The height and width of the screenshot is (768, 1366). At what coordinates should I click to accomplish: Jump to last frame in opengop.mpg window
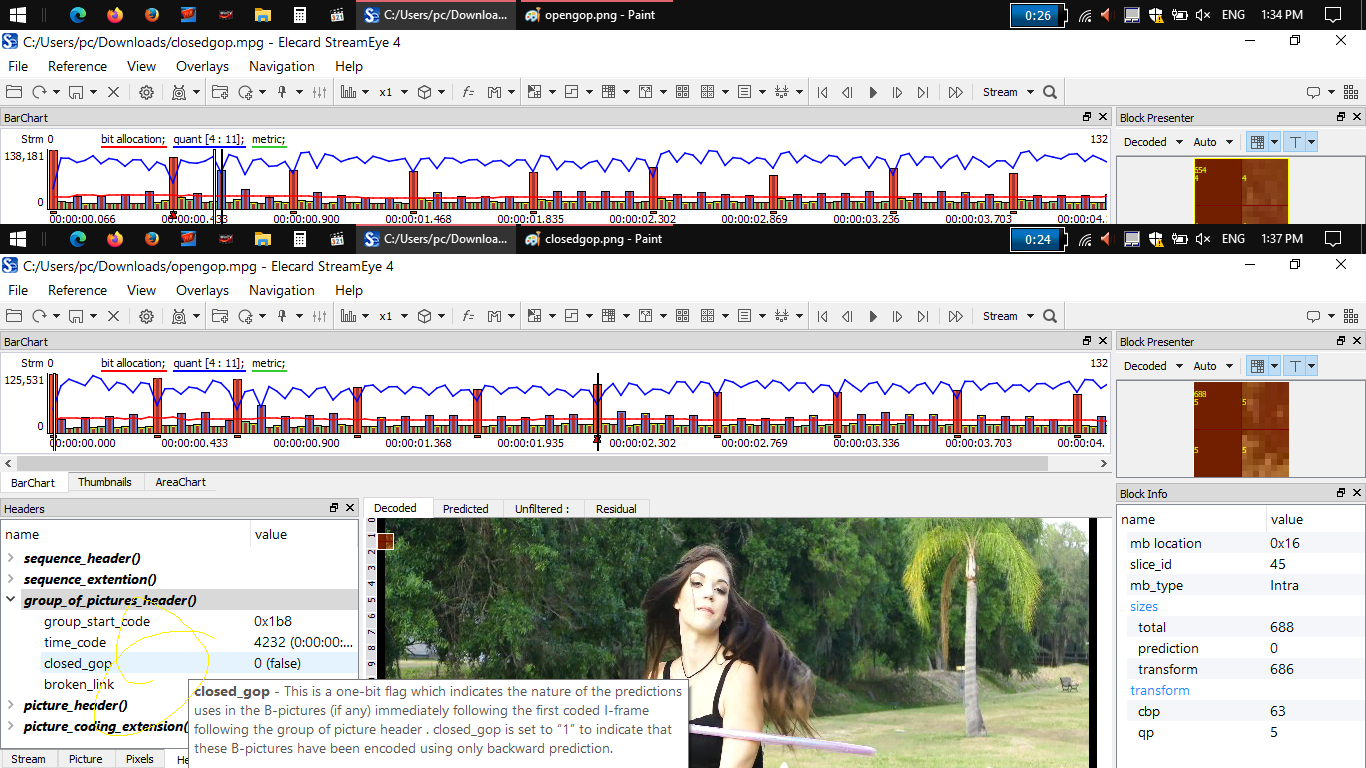(x=923, y=316)
